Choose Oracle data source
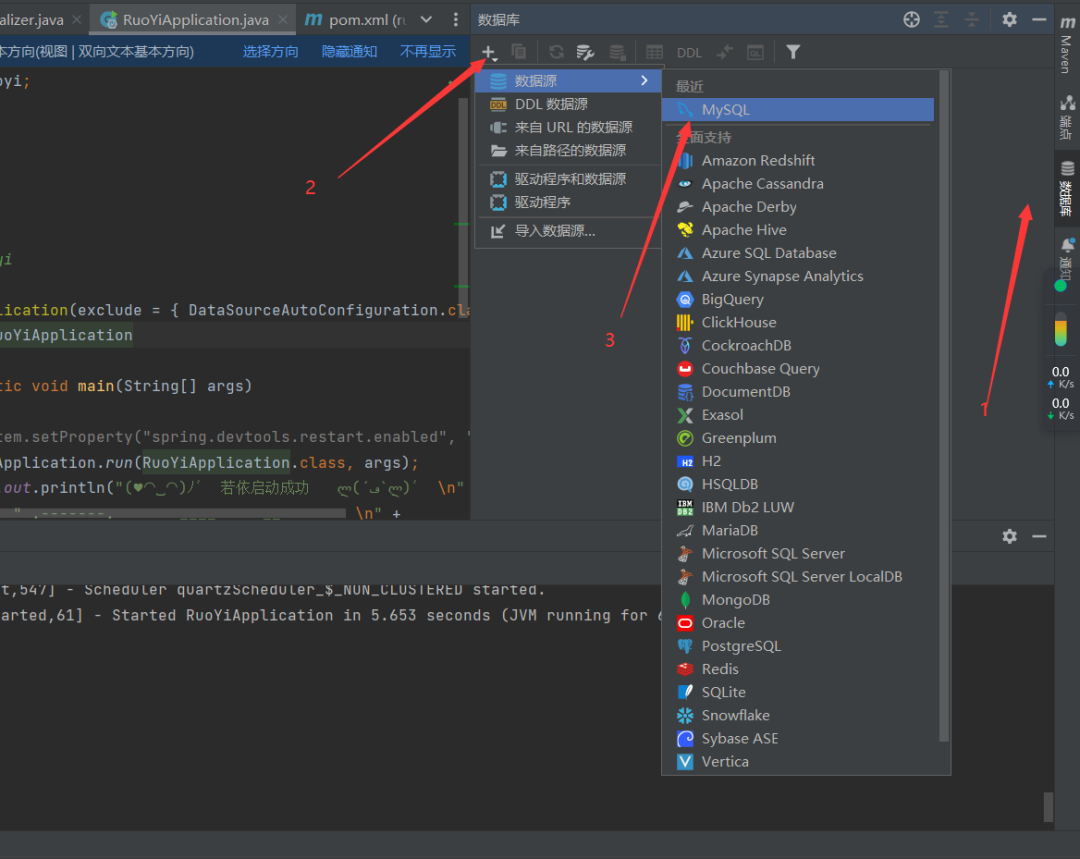1080x859 pixels. (800, 623)
